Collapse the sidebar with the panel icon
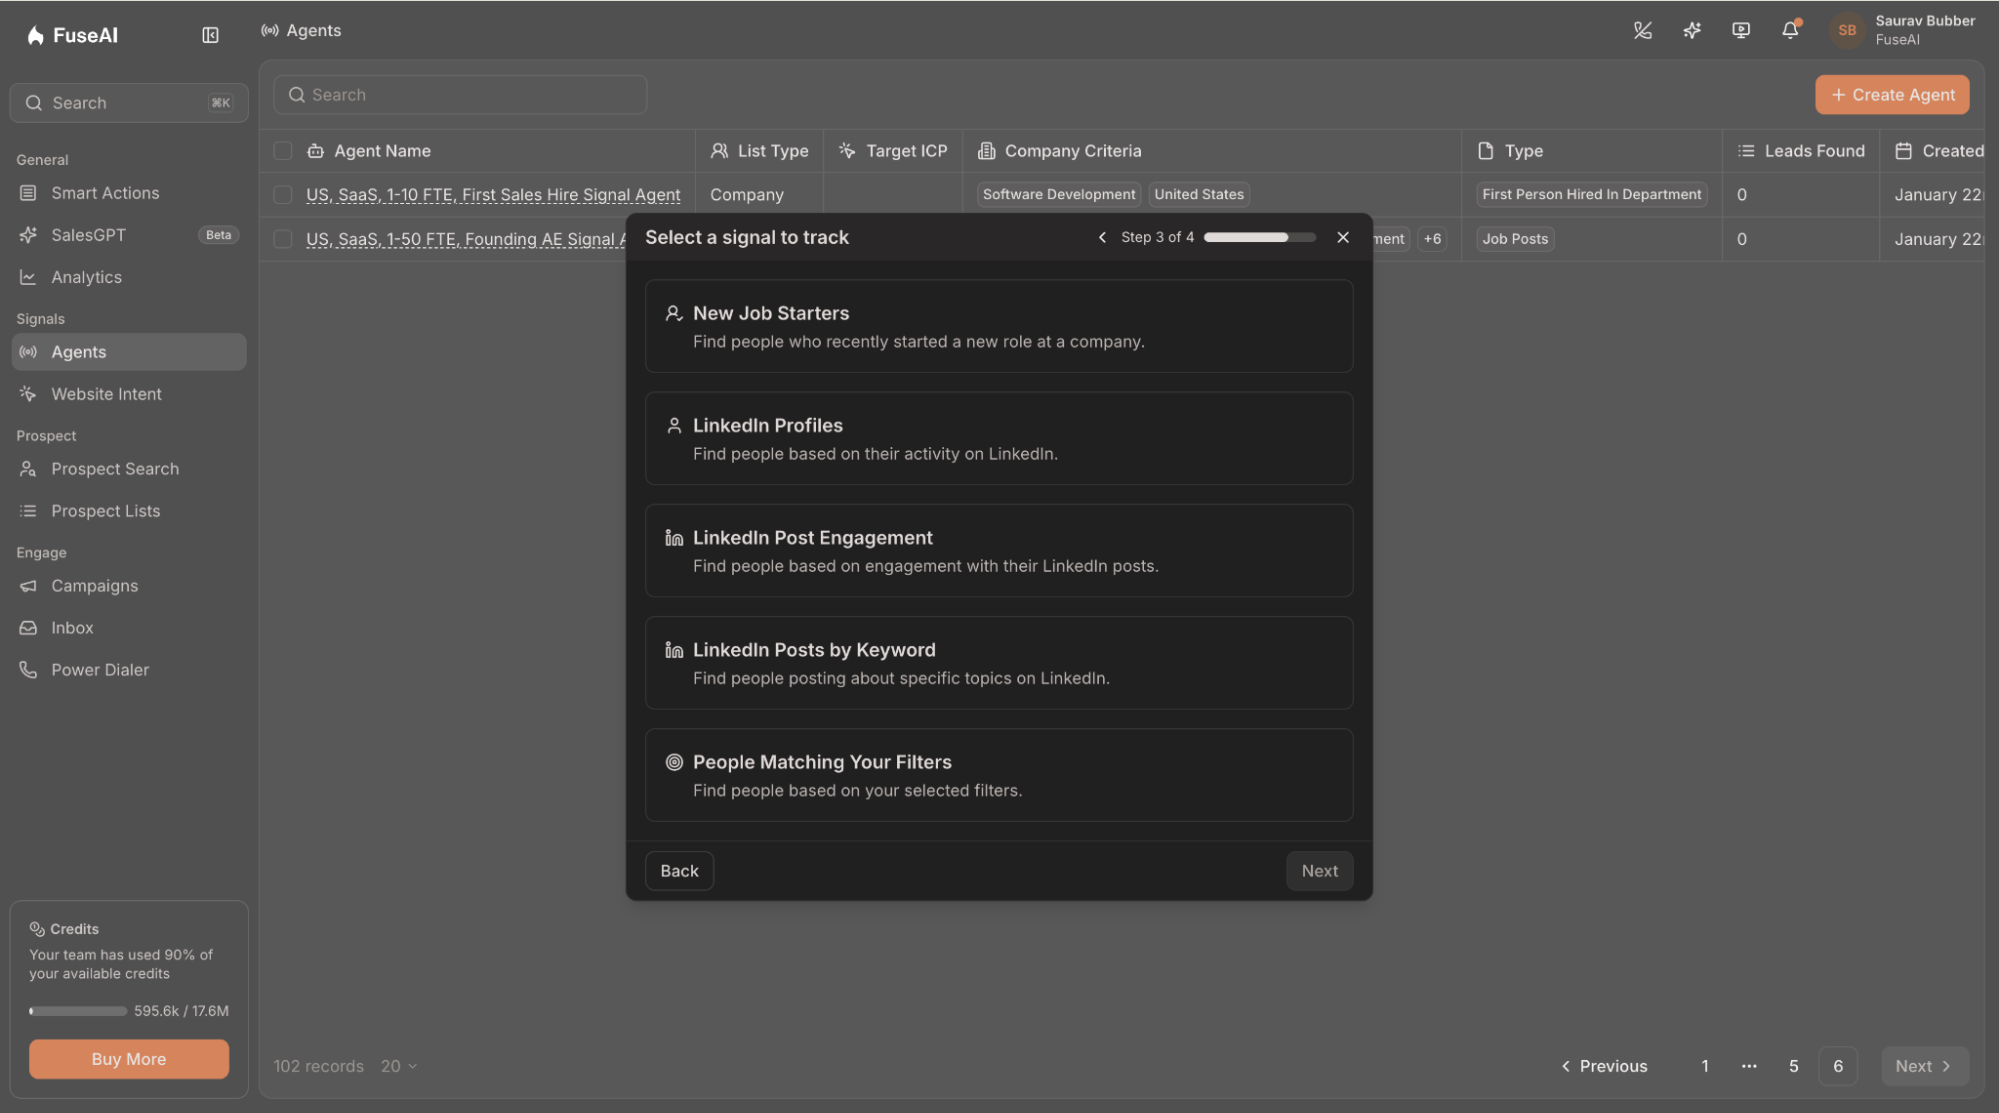The image size is (1999, 1113). tap(210, 35)
